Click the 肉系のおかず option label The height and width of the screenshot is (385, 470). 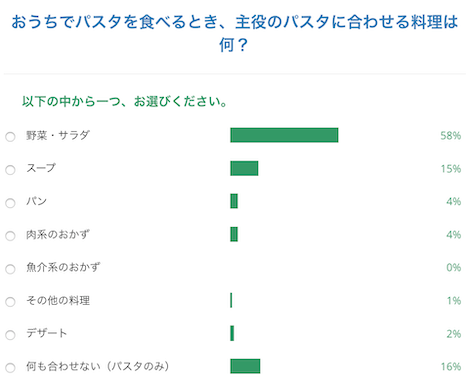tap(58, 234)
